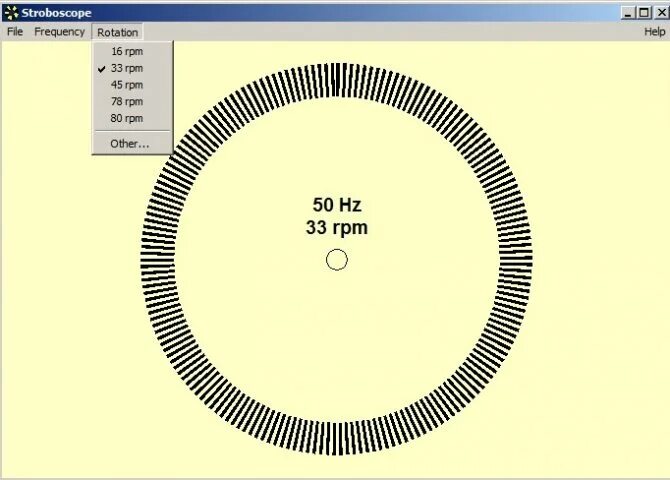The width and height of the screenshot is (670, 480).
Task: Click the small center spindle circle
Action: [x=337, y=260]
